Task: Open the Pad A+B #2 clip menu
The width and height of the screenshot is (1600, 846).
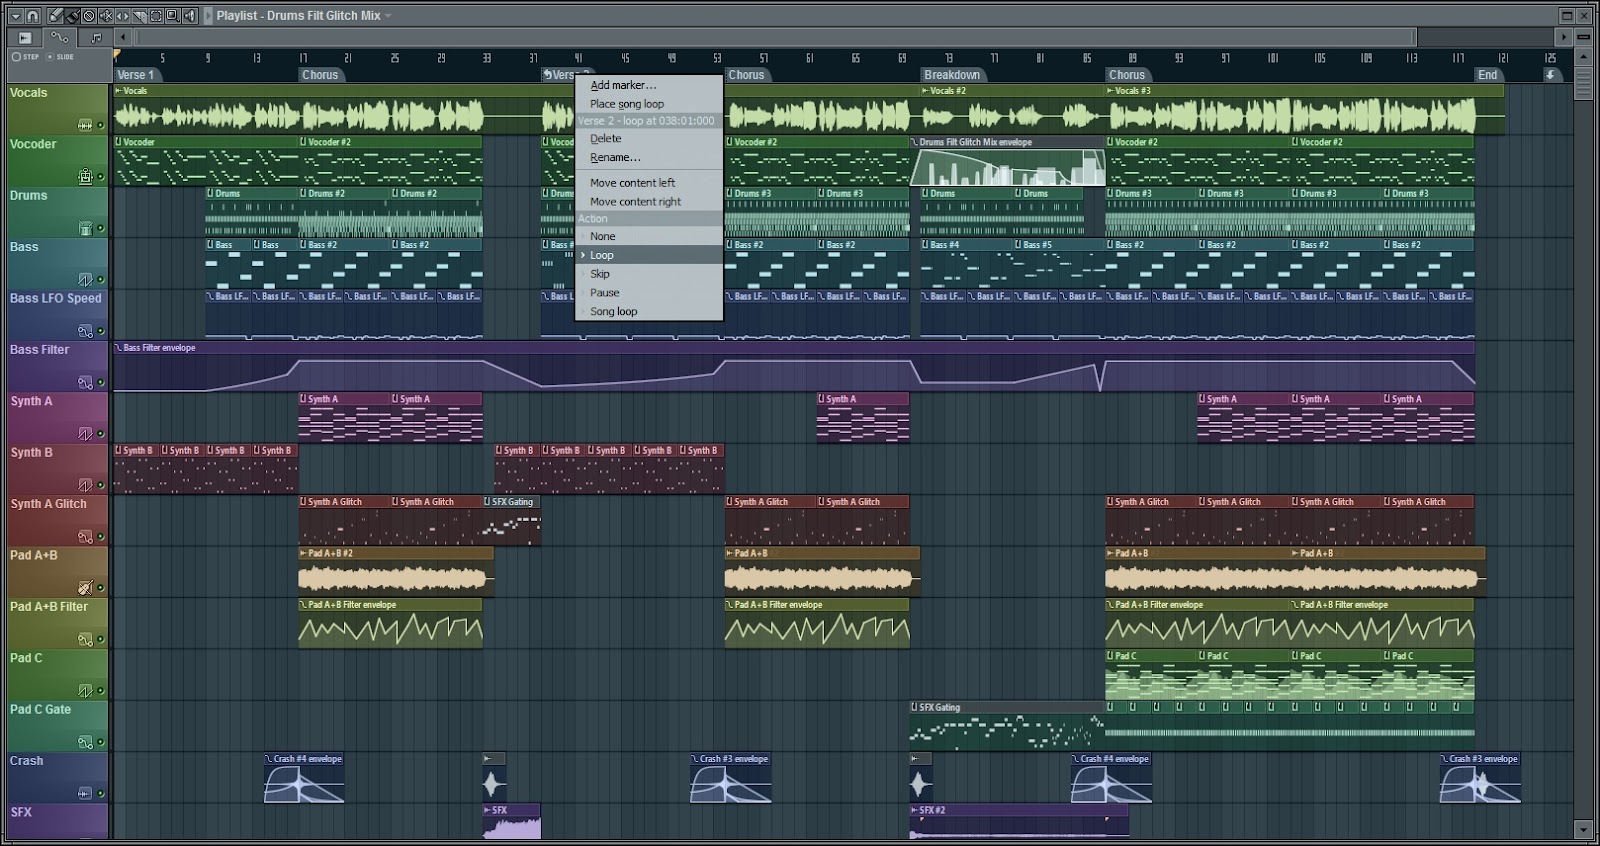Action: tap(303, 553)
